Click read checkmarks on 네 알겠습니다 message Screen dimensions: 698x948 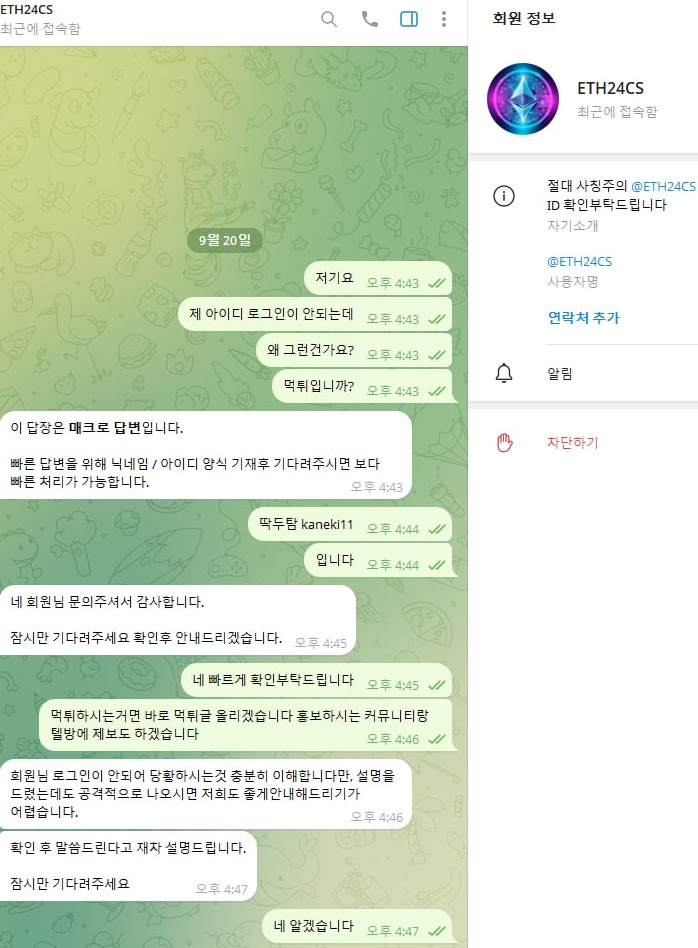437,931
